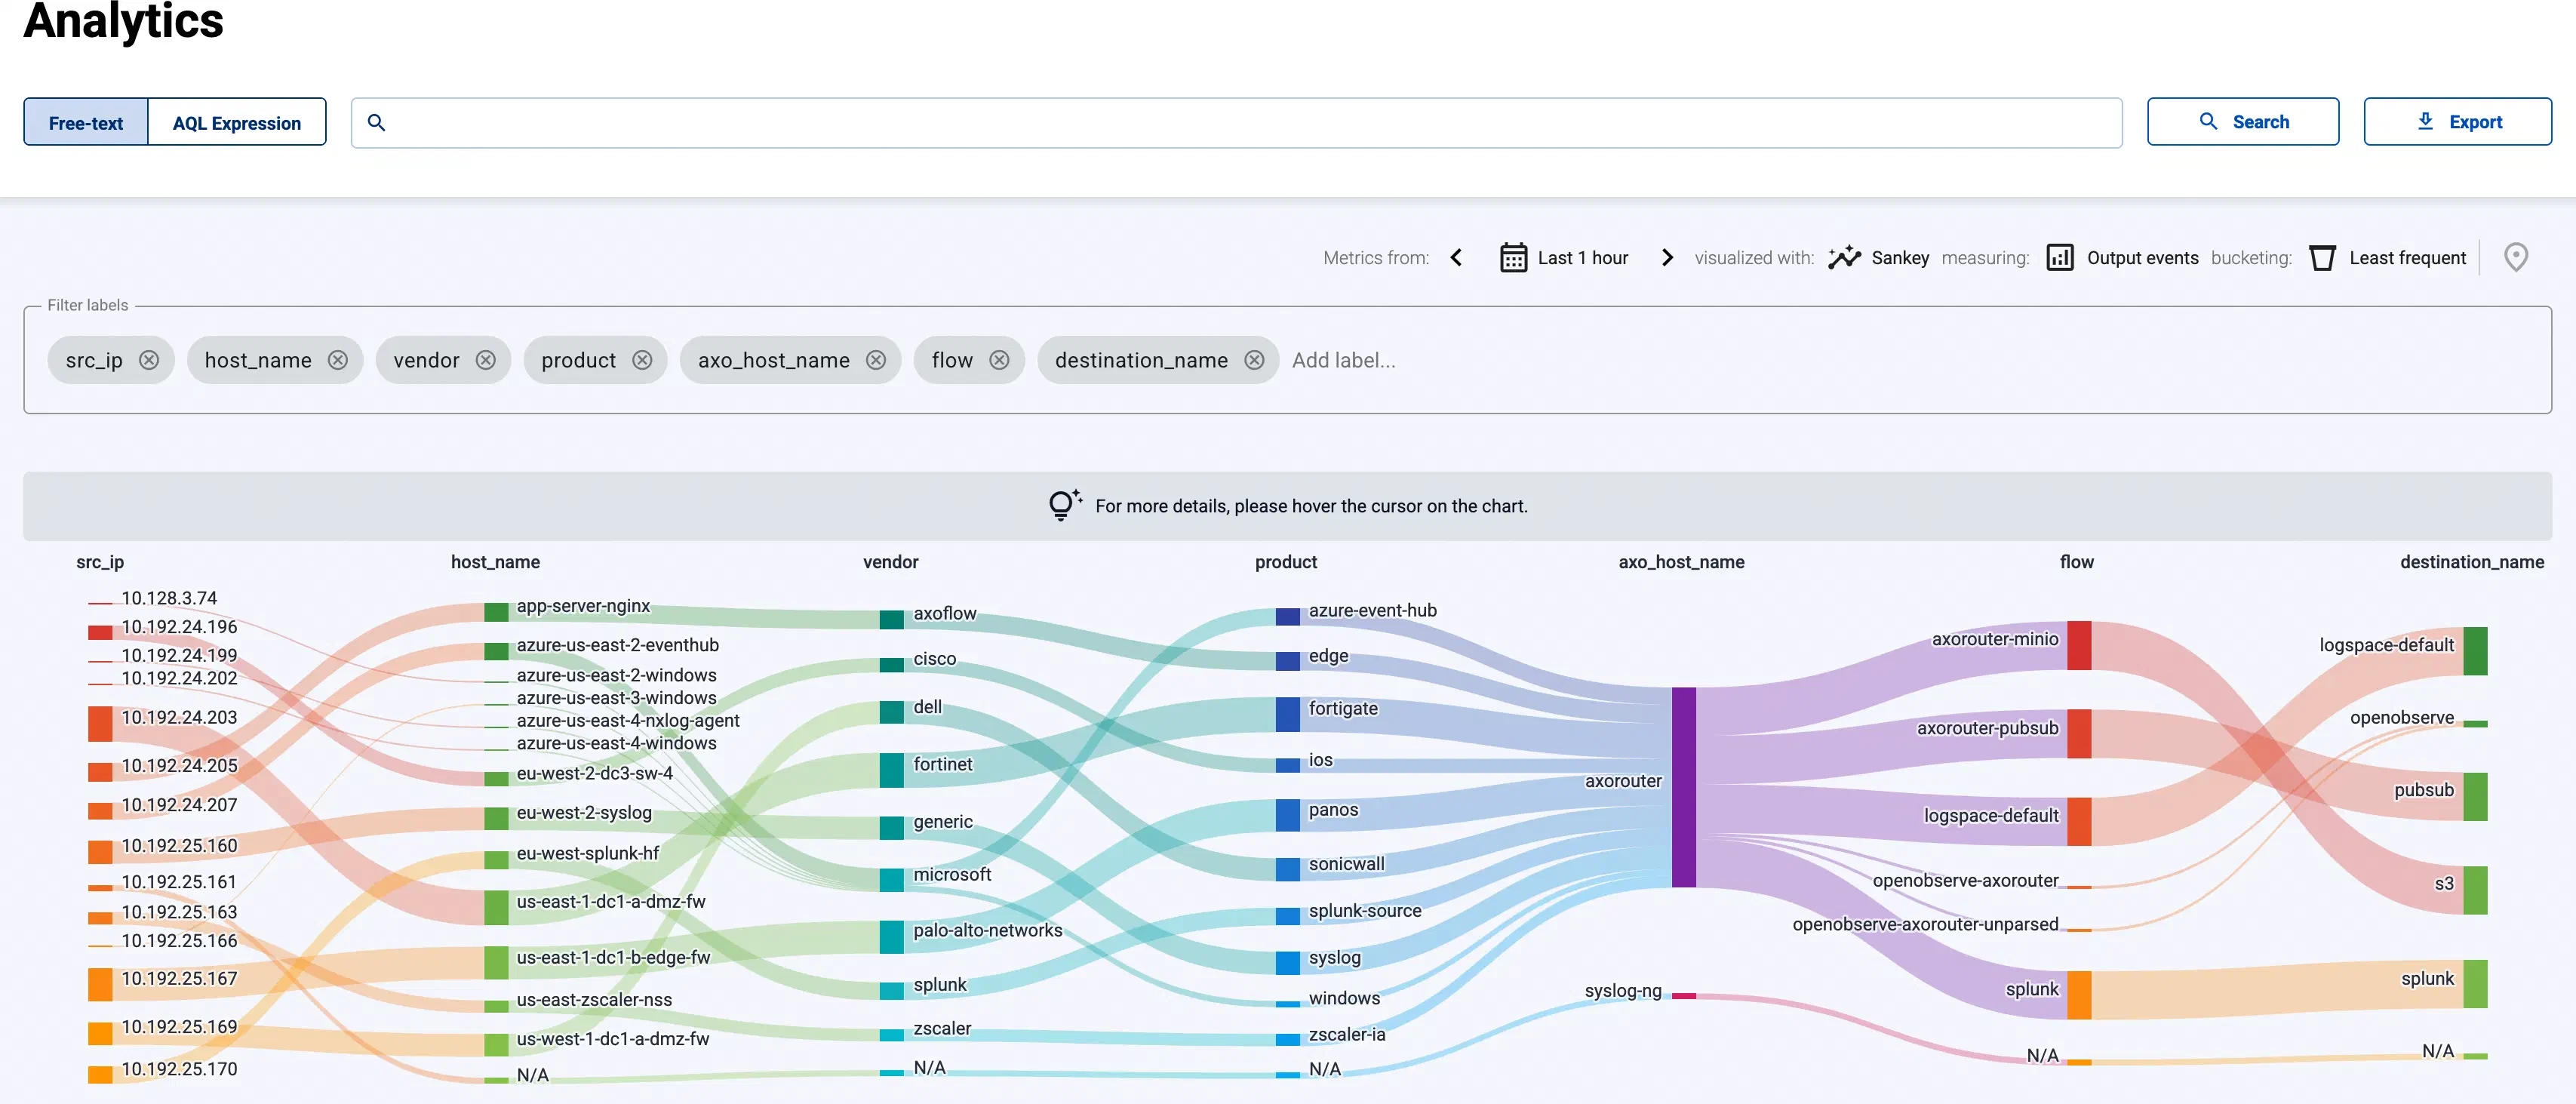Click the purple axorouter node
Screen dimensions: 2576x1104
click(1684, 787)
